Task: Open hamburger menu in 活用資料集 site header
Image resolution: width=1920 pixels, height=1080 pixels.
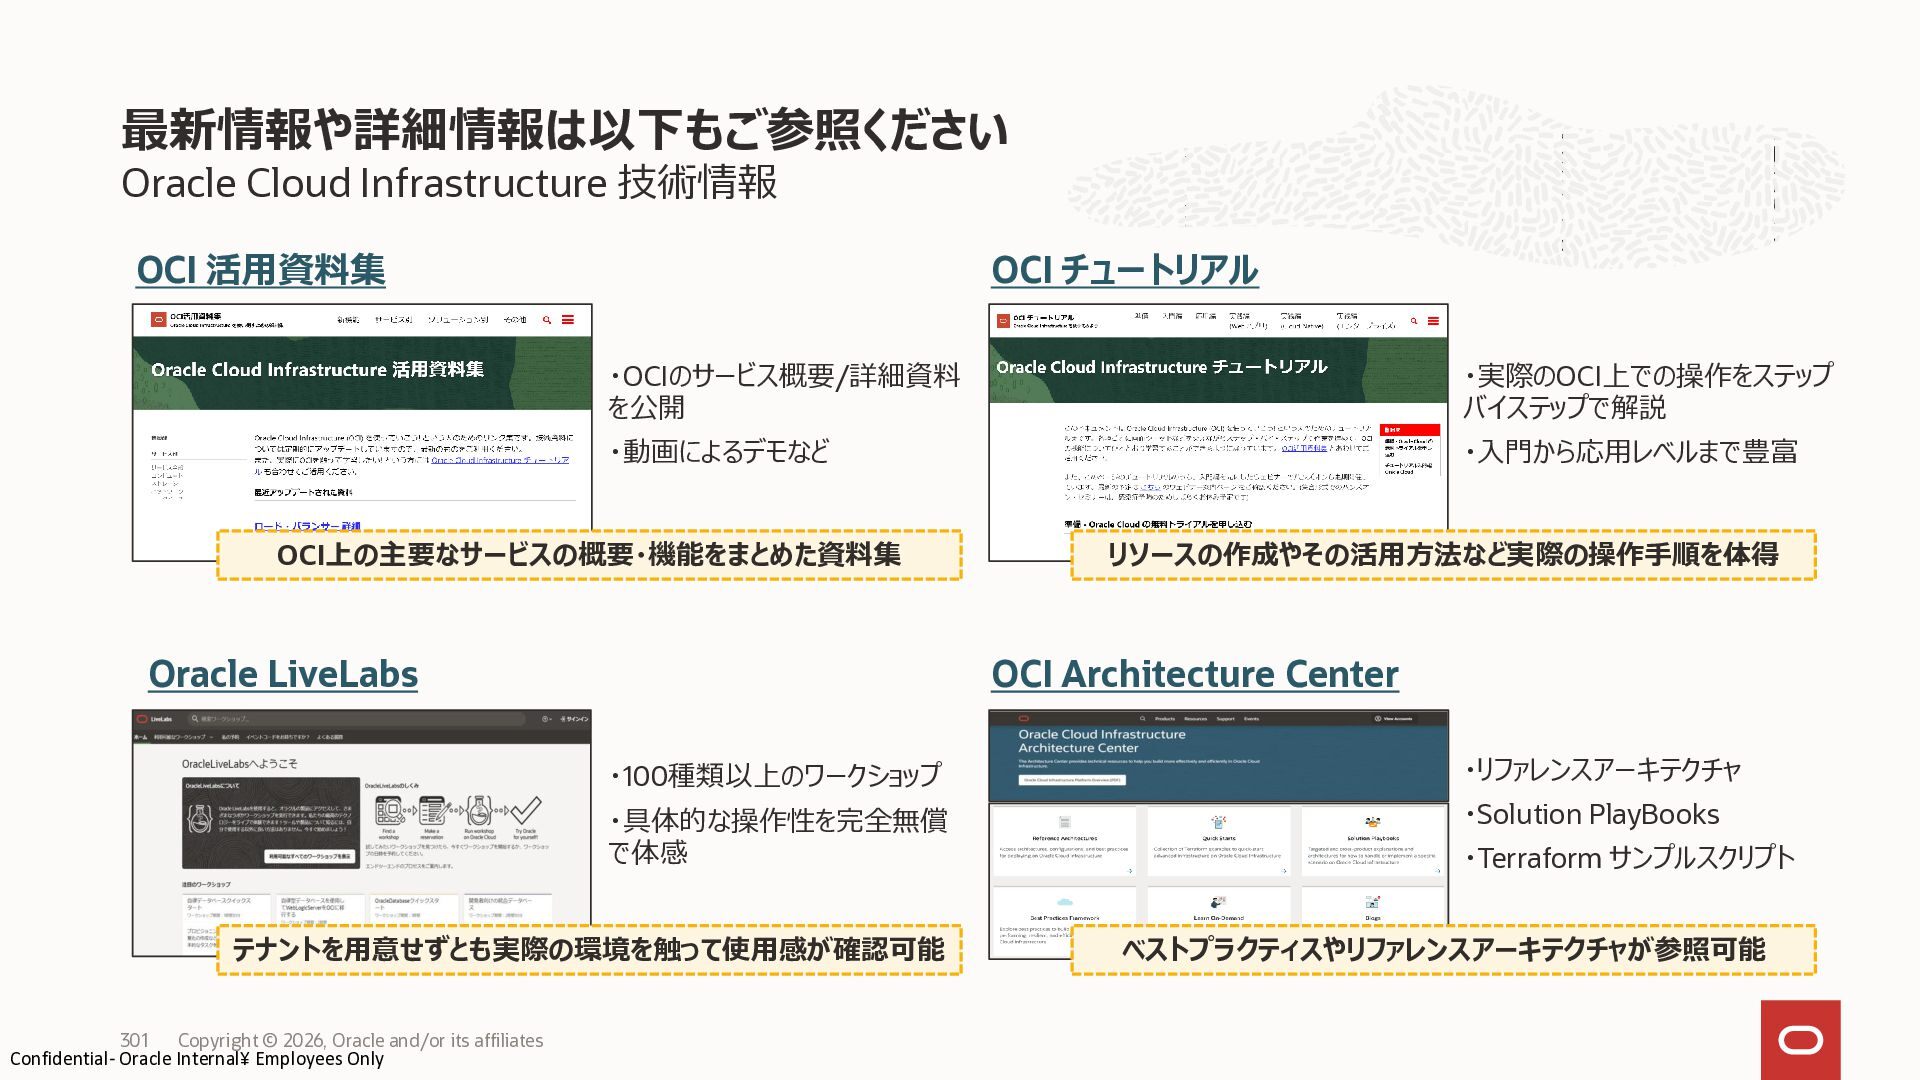Action: pyautogui.click(x=568, y=320)
